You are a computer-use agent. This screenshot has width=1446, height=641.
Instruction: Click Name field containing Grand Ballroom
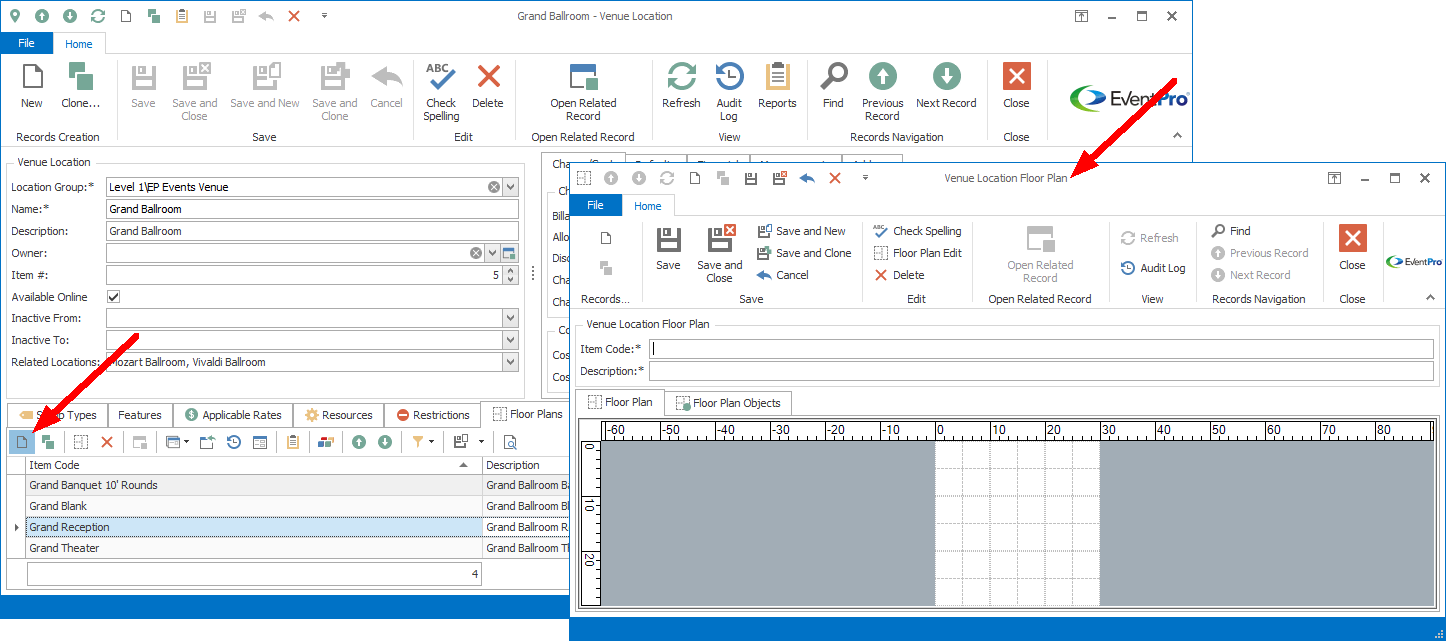click(312, 209)
